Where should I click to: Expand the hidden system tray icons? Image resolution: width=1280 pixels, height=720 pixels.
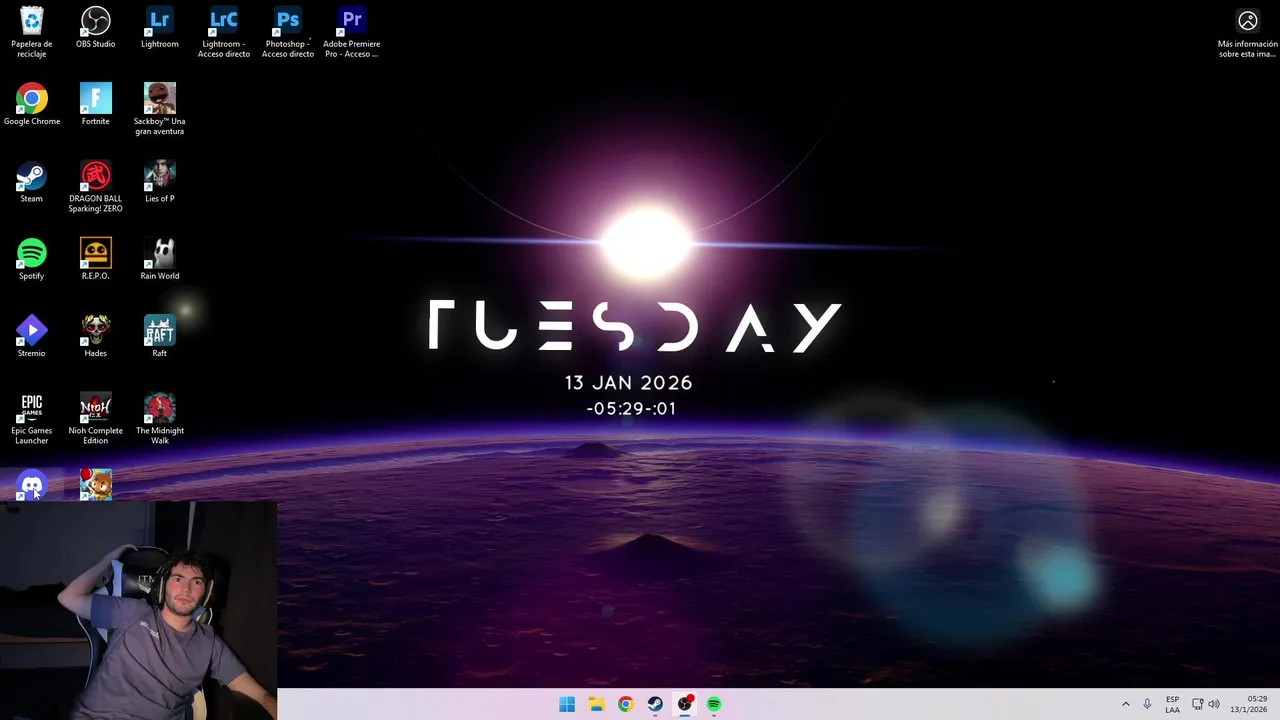click(x=1125, y=704)
